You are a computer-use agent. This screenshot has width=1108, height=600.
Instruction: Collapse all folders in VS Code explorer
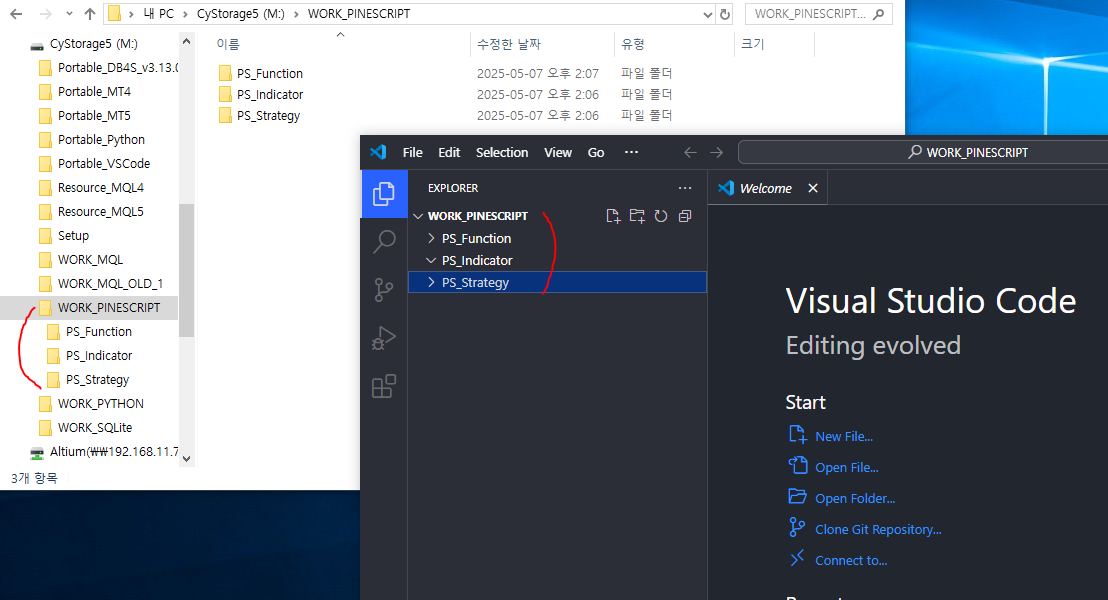[x=685, y=216]
